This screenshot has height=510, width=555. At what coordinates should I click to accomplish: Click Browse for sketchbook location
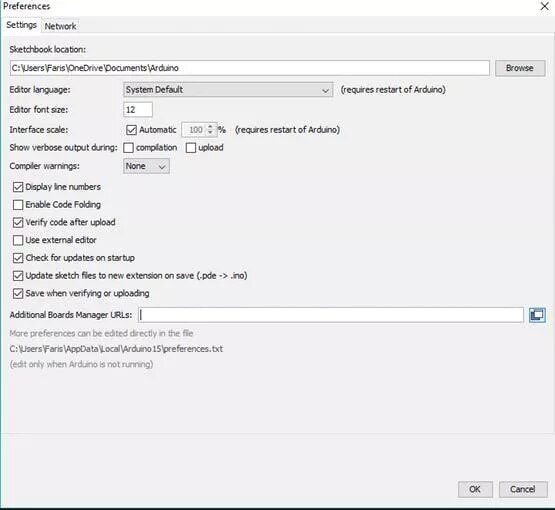click(x=520, y=68)
